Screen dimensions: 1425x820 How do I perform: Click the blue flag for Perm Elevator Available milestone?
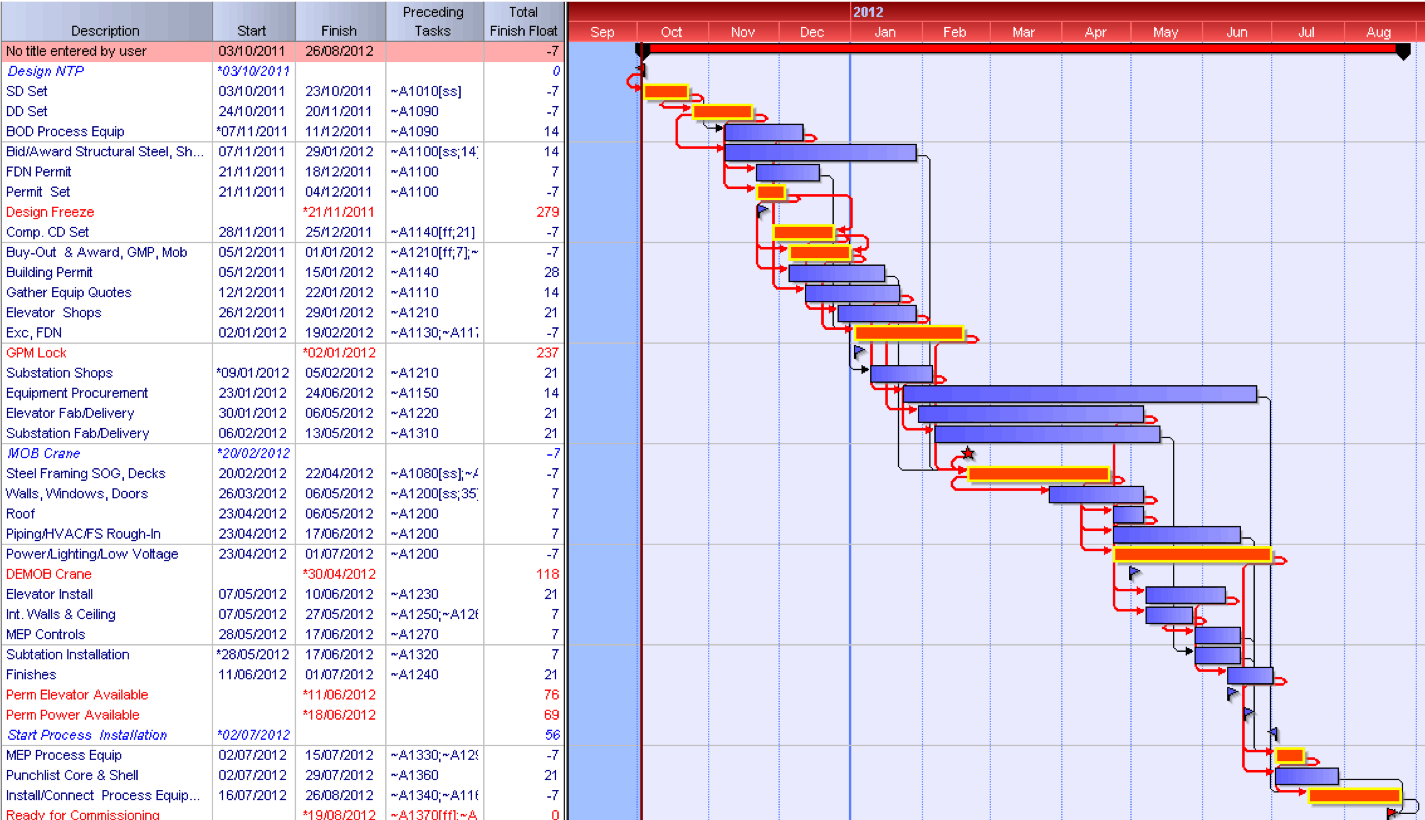(1230, 693)
